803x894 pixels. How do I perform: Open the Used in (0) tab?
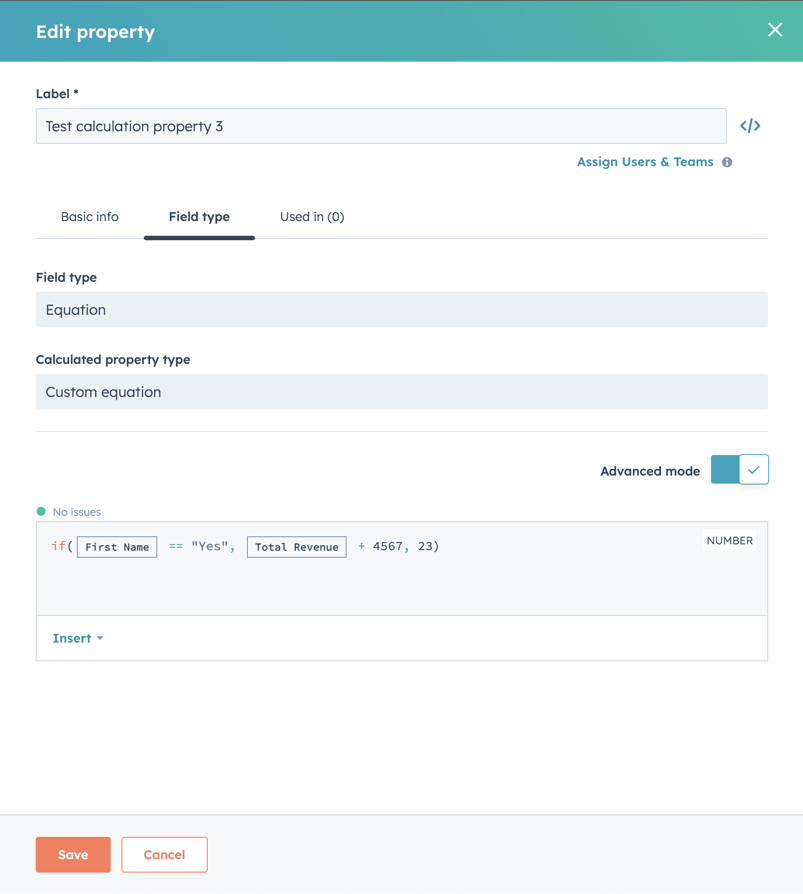[x=312, y=216]
